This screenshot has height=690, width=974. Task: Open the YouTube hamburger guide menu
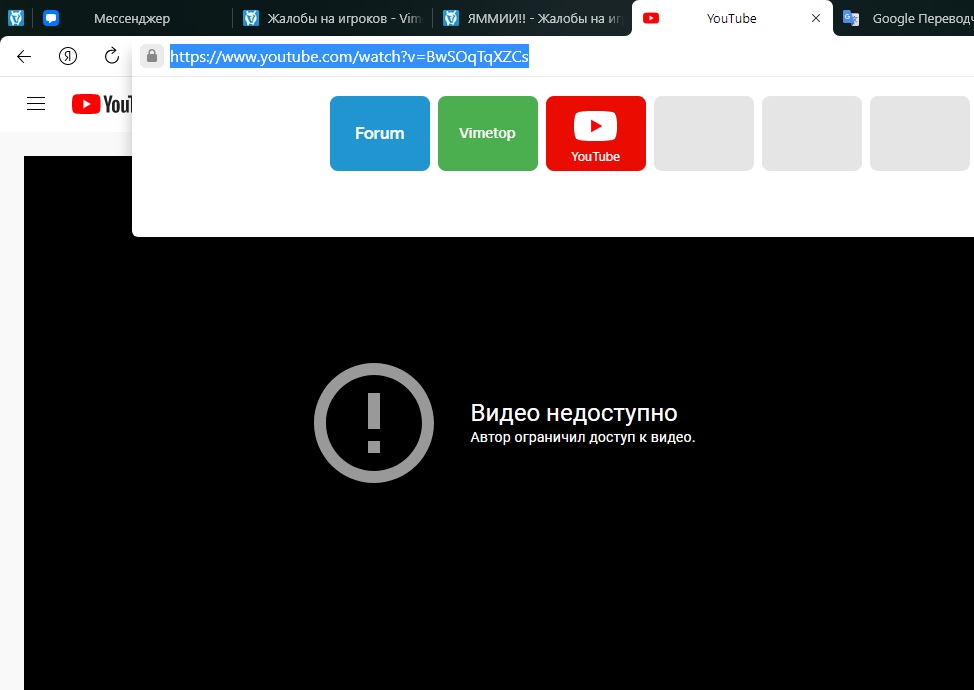(x=36, y=104)
